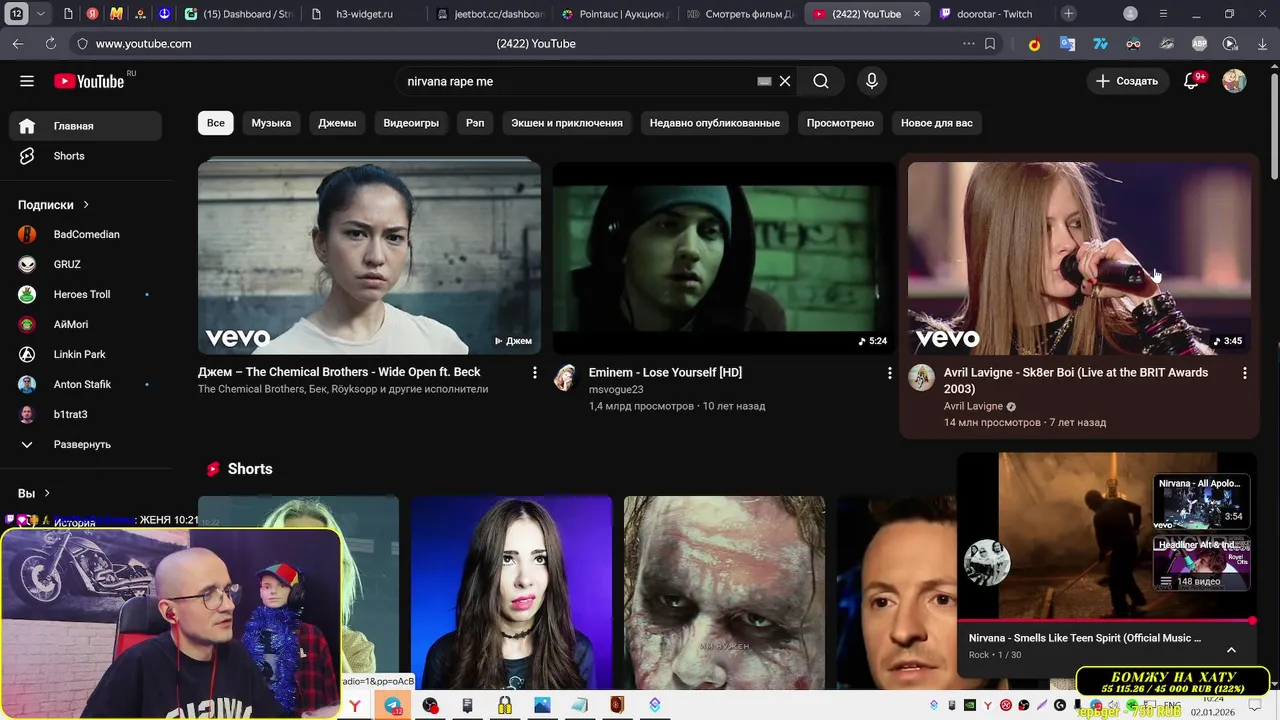The image size is (1280, 720).
Task: Open msvogue23 channel avatar
Action: (x=566, y=377)
